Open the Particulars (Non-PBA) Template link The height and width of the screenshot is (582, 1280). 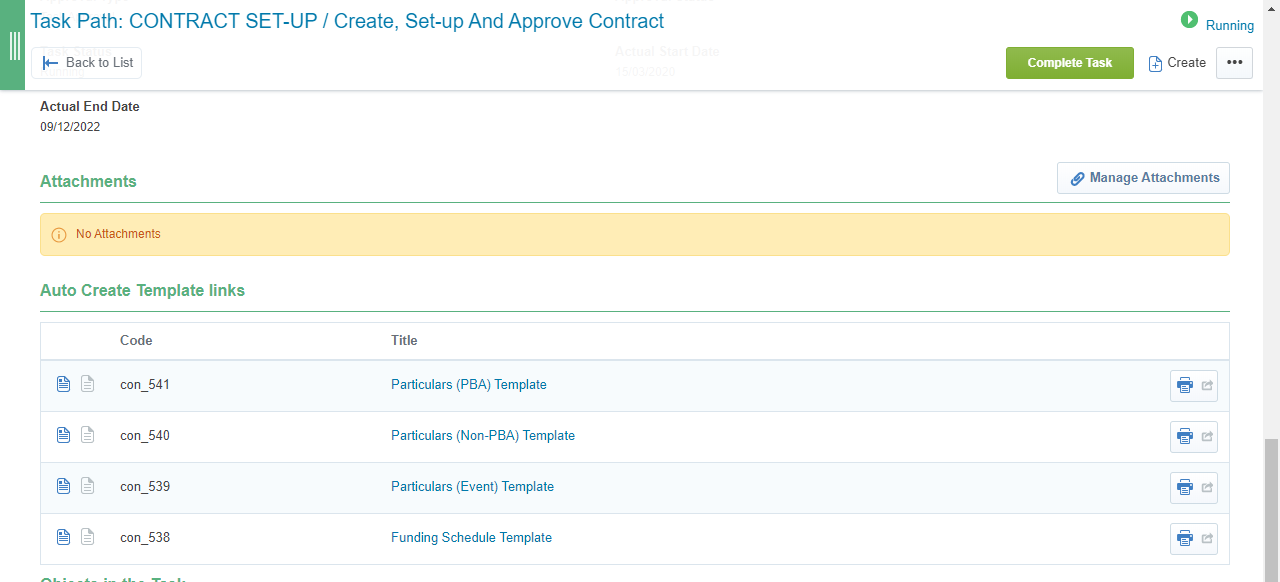click(483, 436)
